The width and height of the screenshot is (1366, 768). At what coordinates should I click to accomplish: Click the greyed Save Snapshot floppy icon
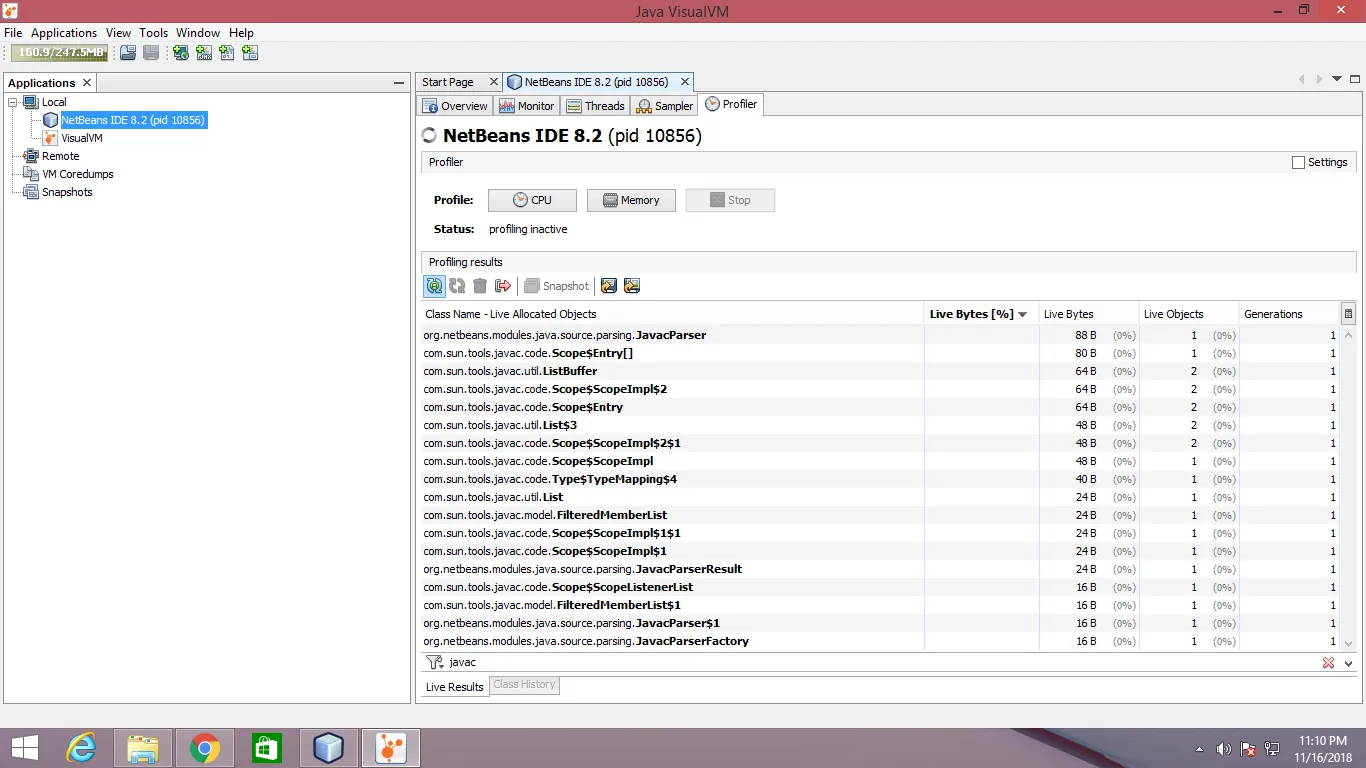[x=151, y=53]
